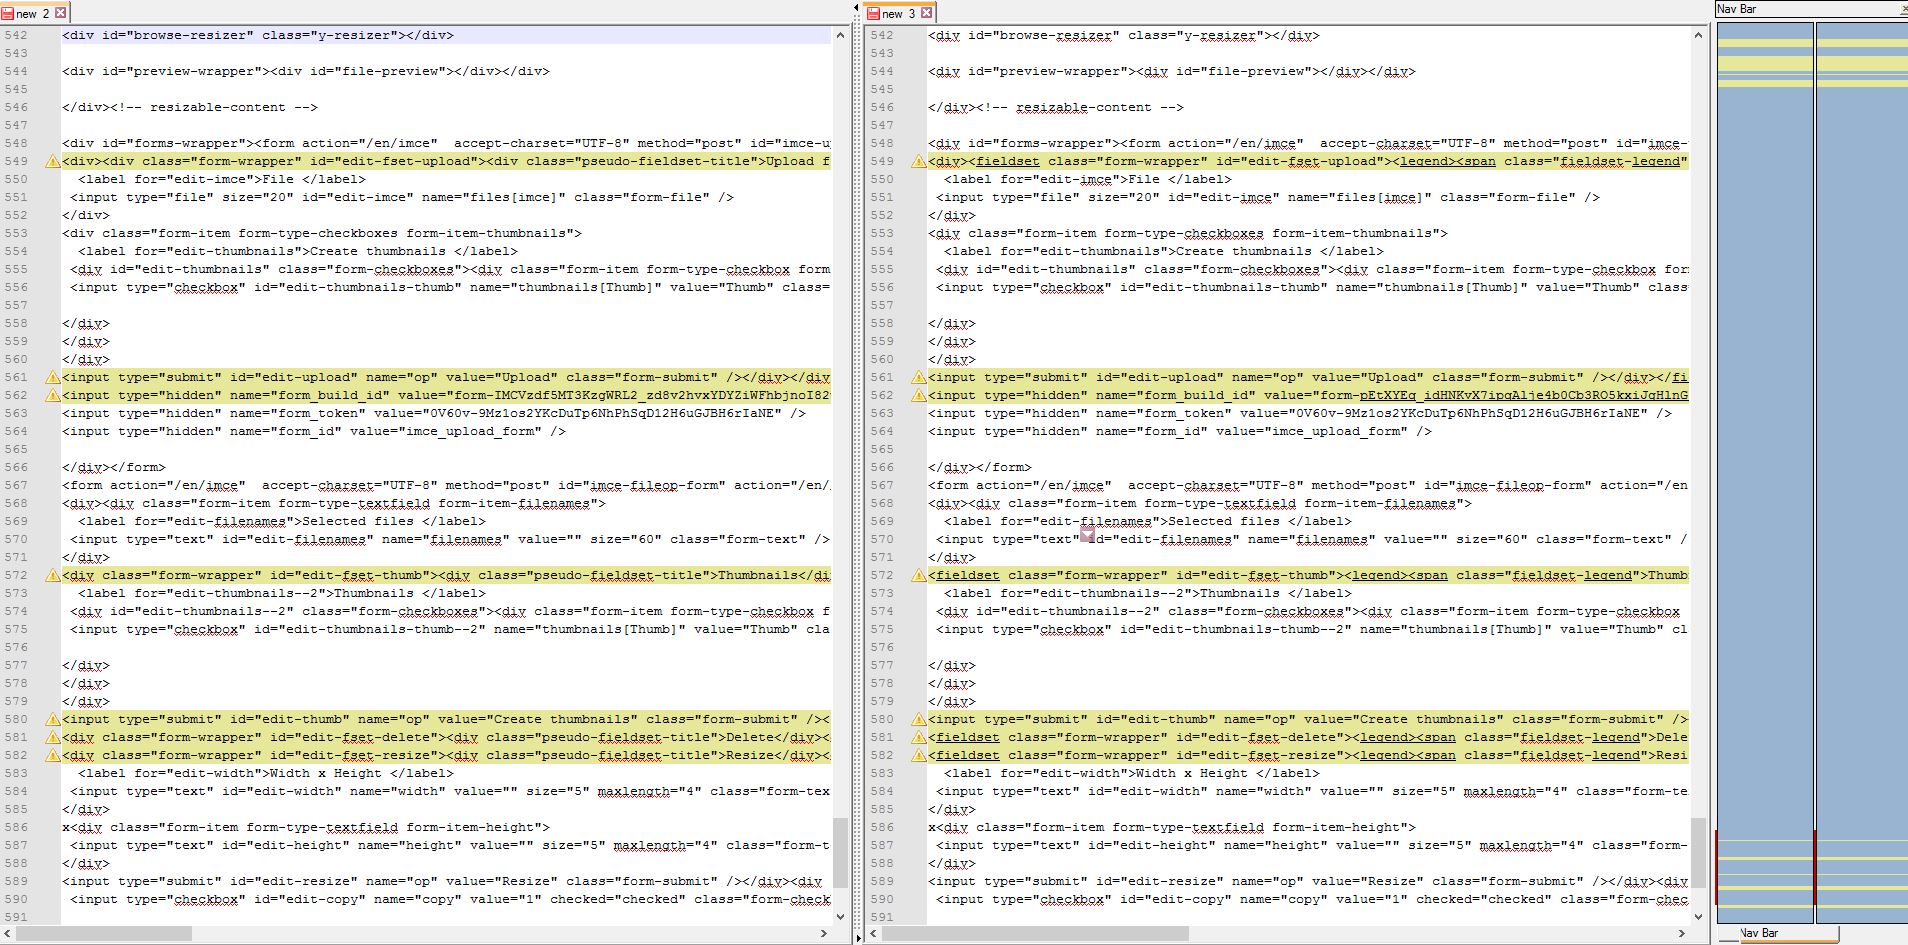Click "Create thumbnails" label on line 554 in new 3

point(1244,251)
